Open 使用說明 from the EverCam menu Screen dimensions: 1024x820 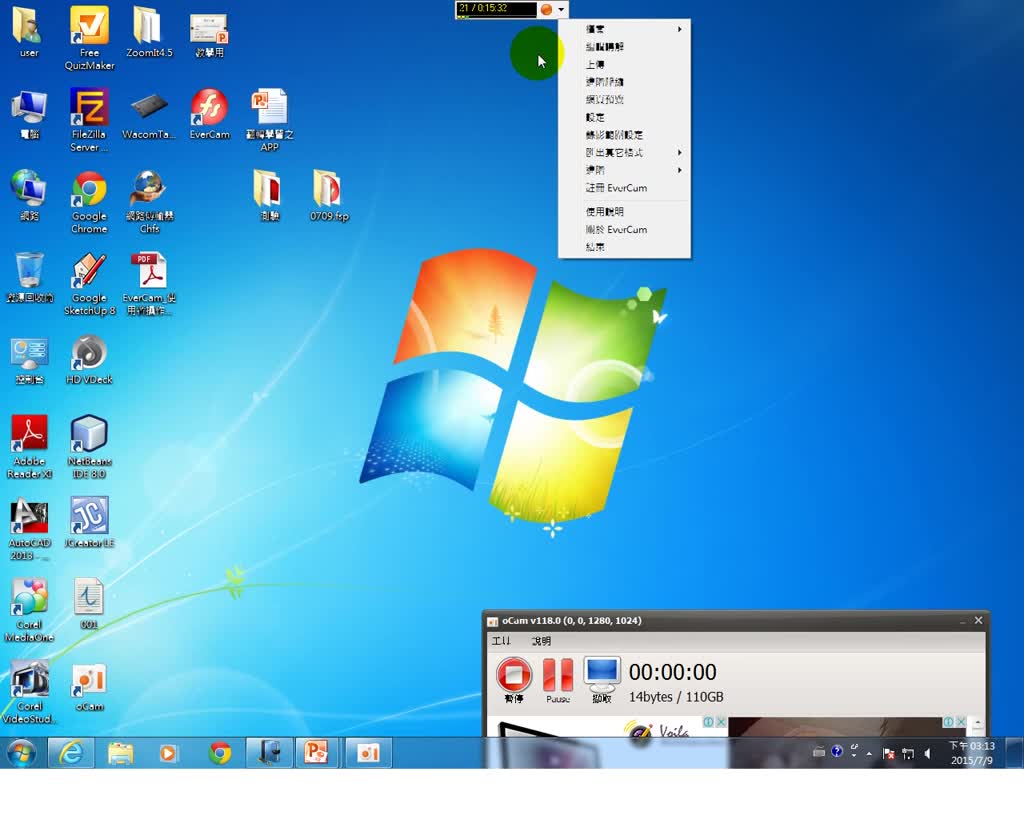(624, 212)
